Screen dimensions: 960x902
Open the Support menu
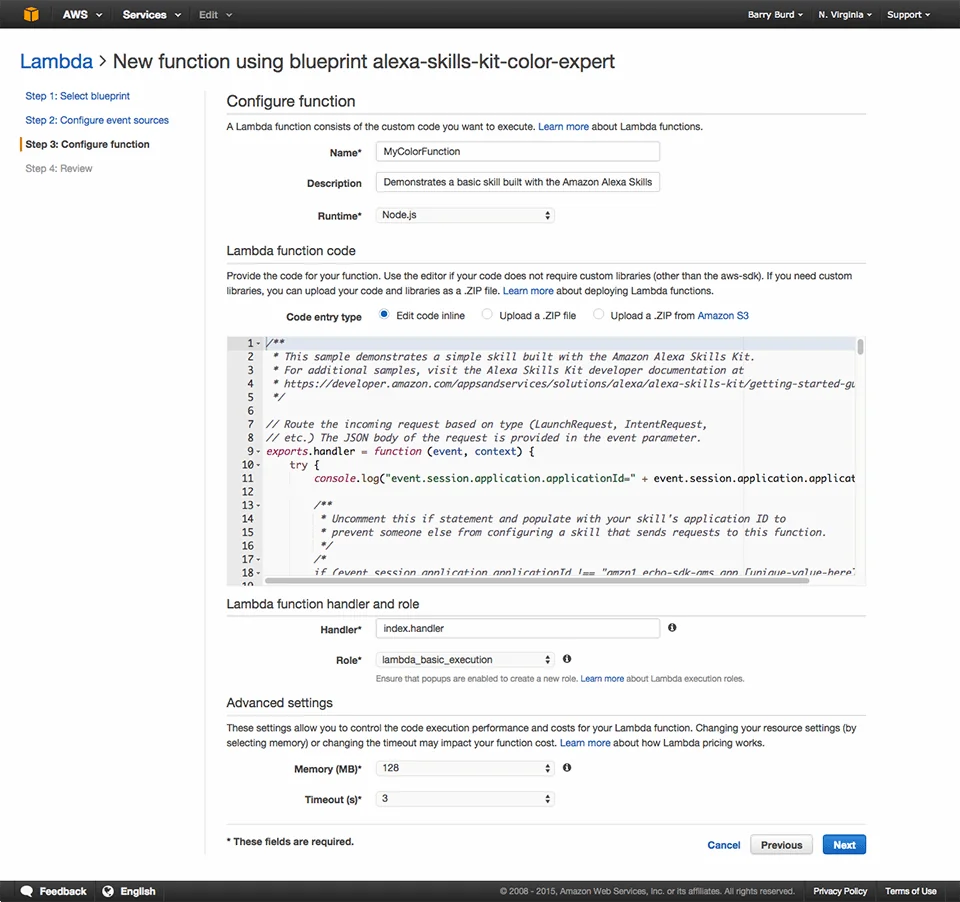pos(908,15)
